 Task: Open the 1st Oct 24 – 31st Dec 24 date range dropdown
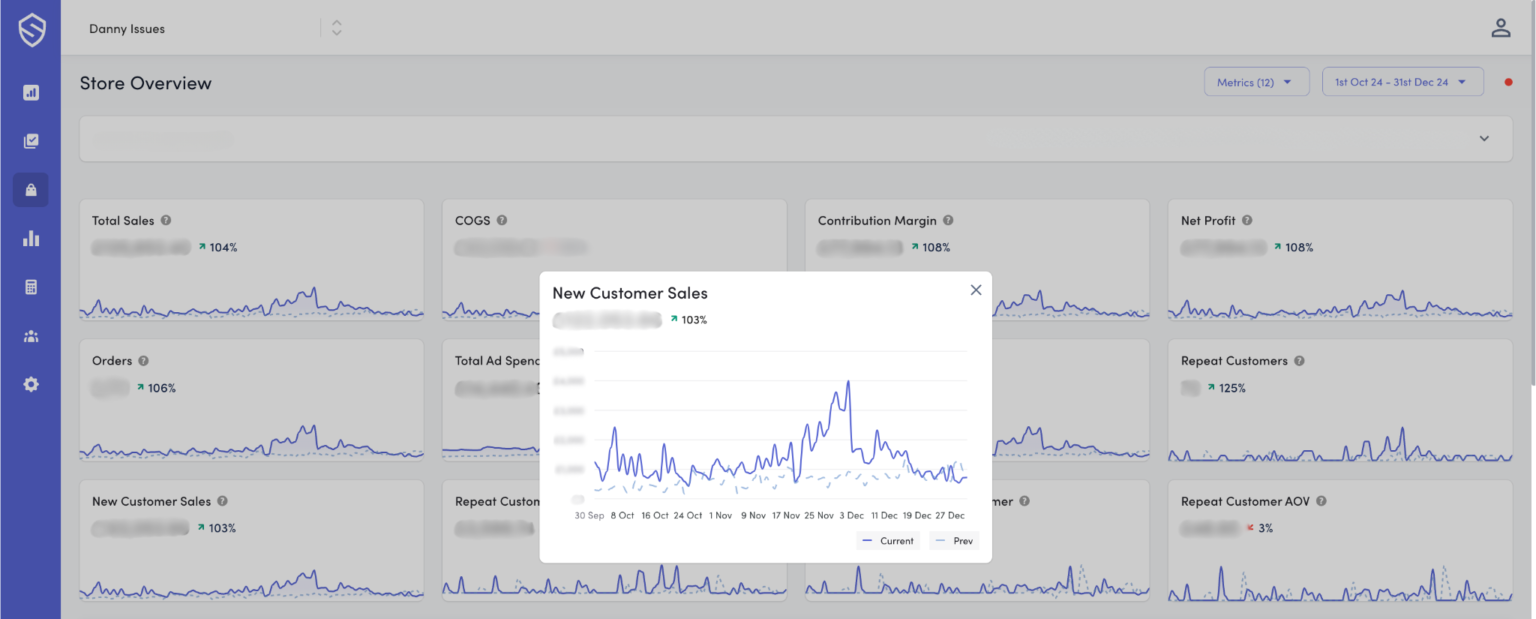click(x=1402, y=82)
